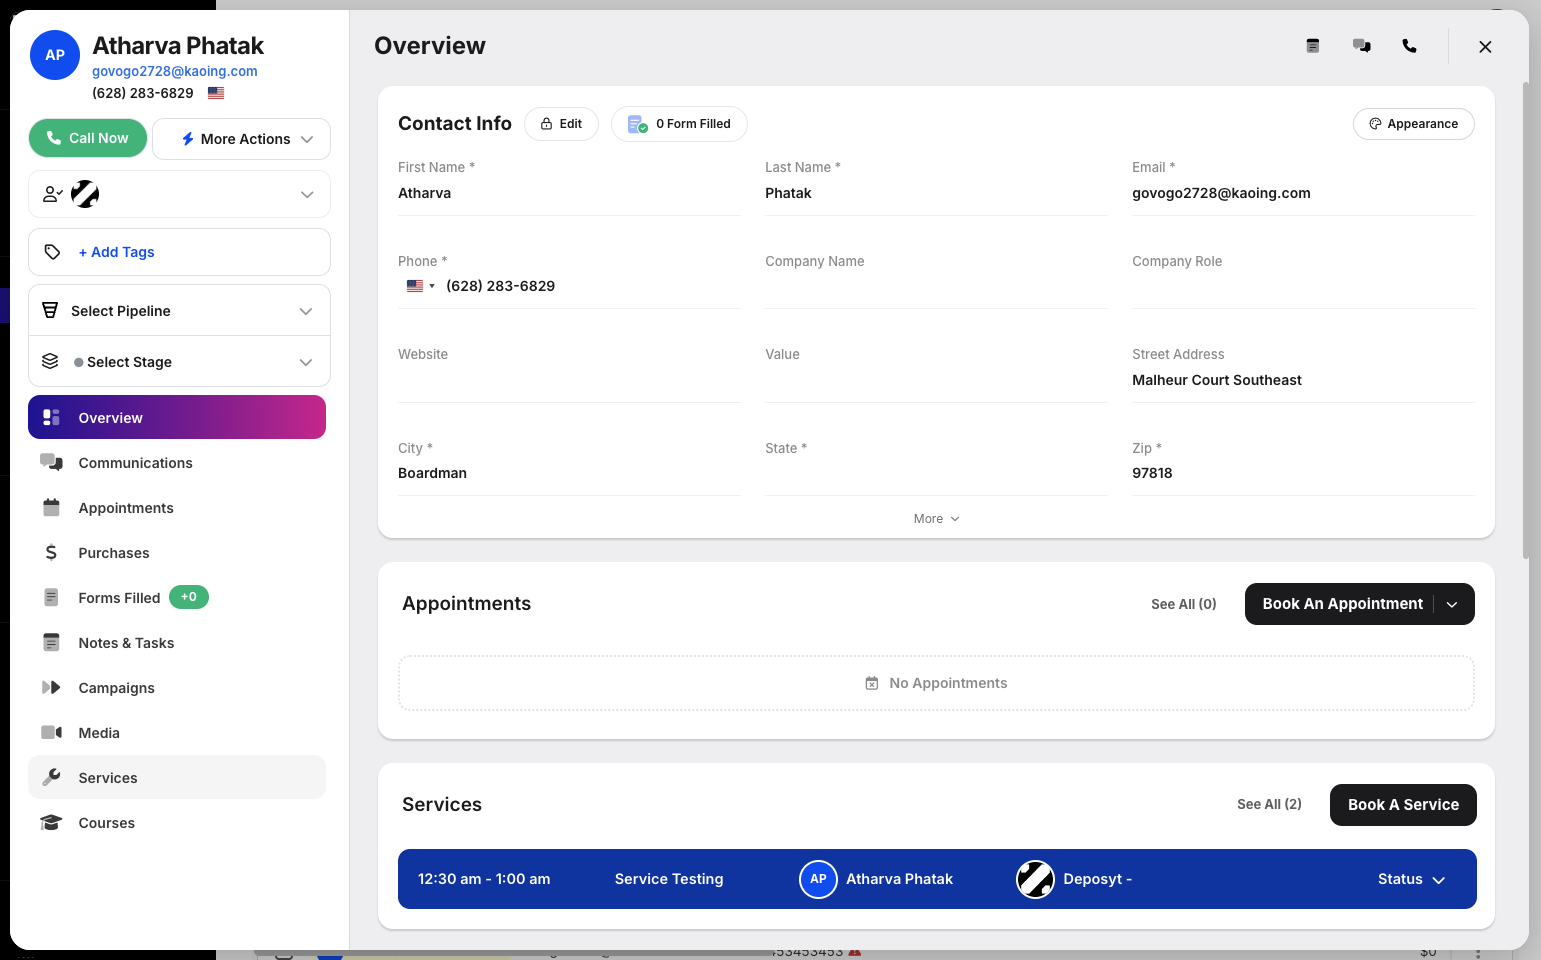This screenshot has width=1541, height=960.
Task: Select the Overview menu item
Action: pyautogui.click(x=177, y=417)
